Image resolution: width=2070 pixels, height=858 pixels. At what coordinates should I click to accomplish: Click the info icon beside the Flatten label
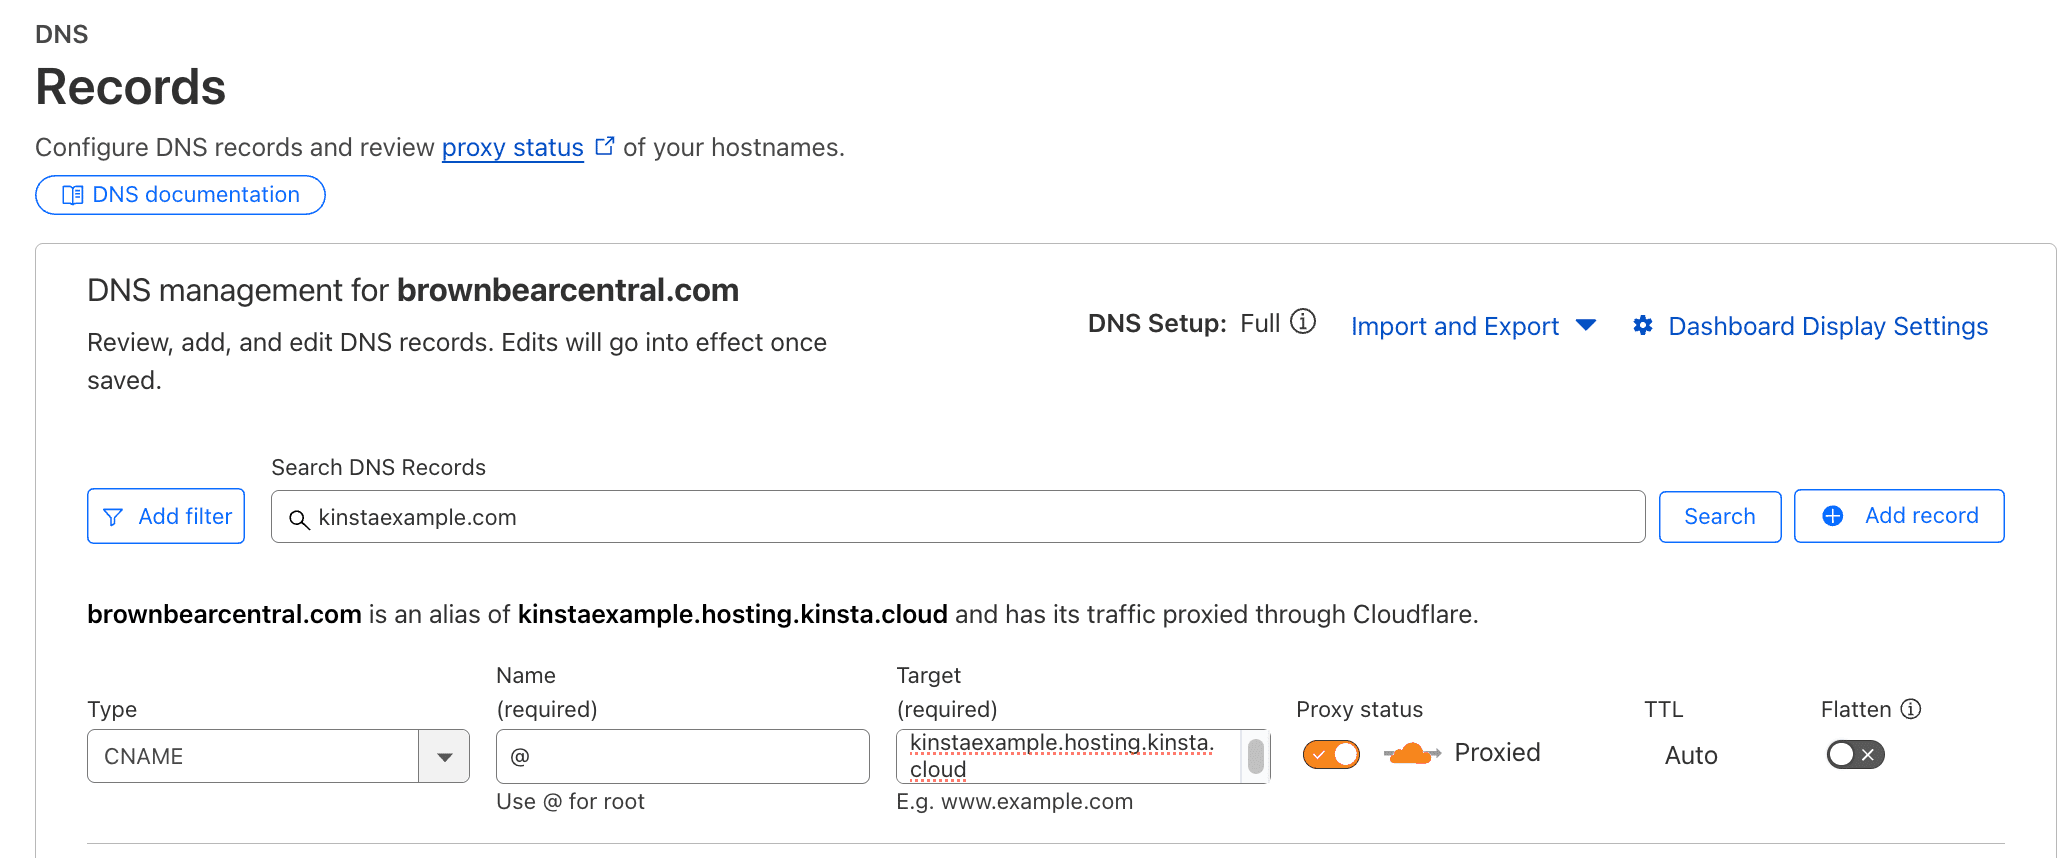(x=1911, y=708)
